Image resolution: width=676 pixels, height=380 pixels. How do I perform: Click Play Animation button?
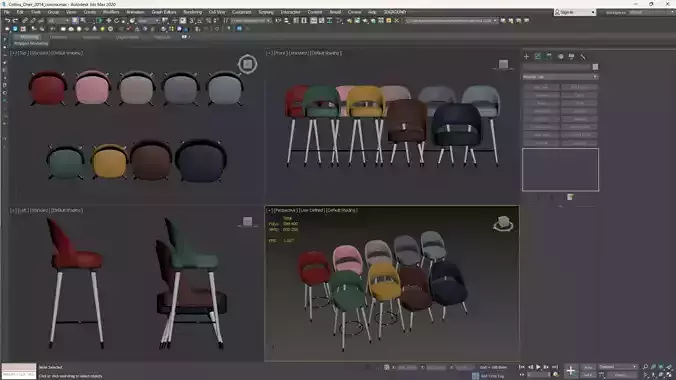coord(538,367)
